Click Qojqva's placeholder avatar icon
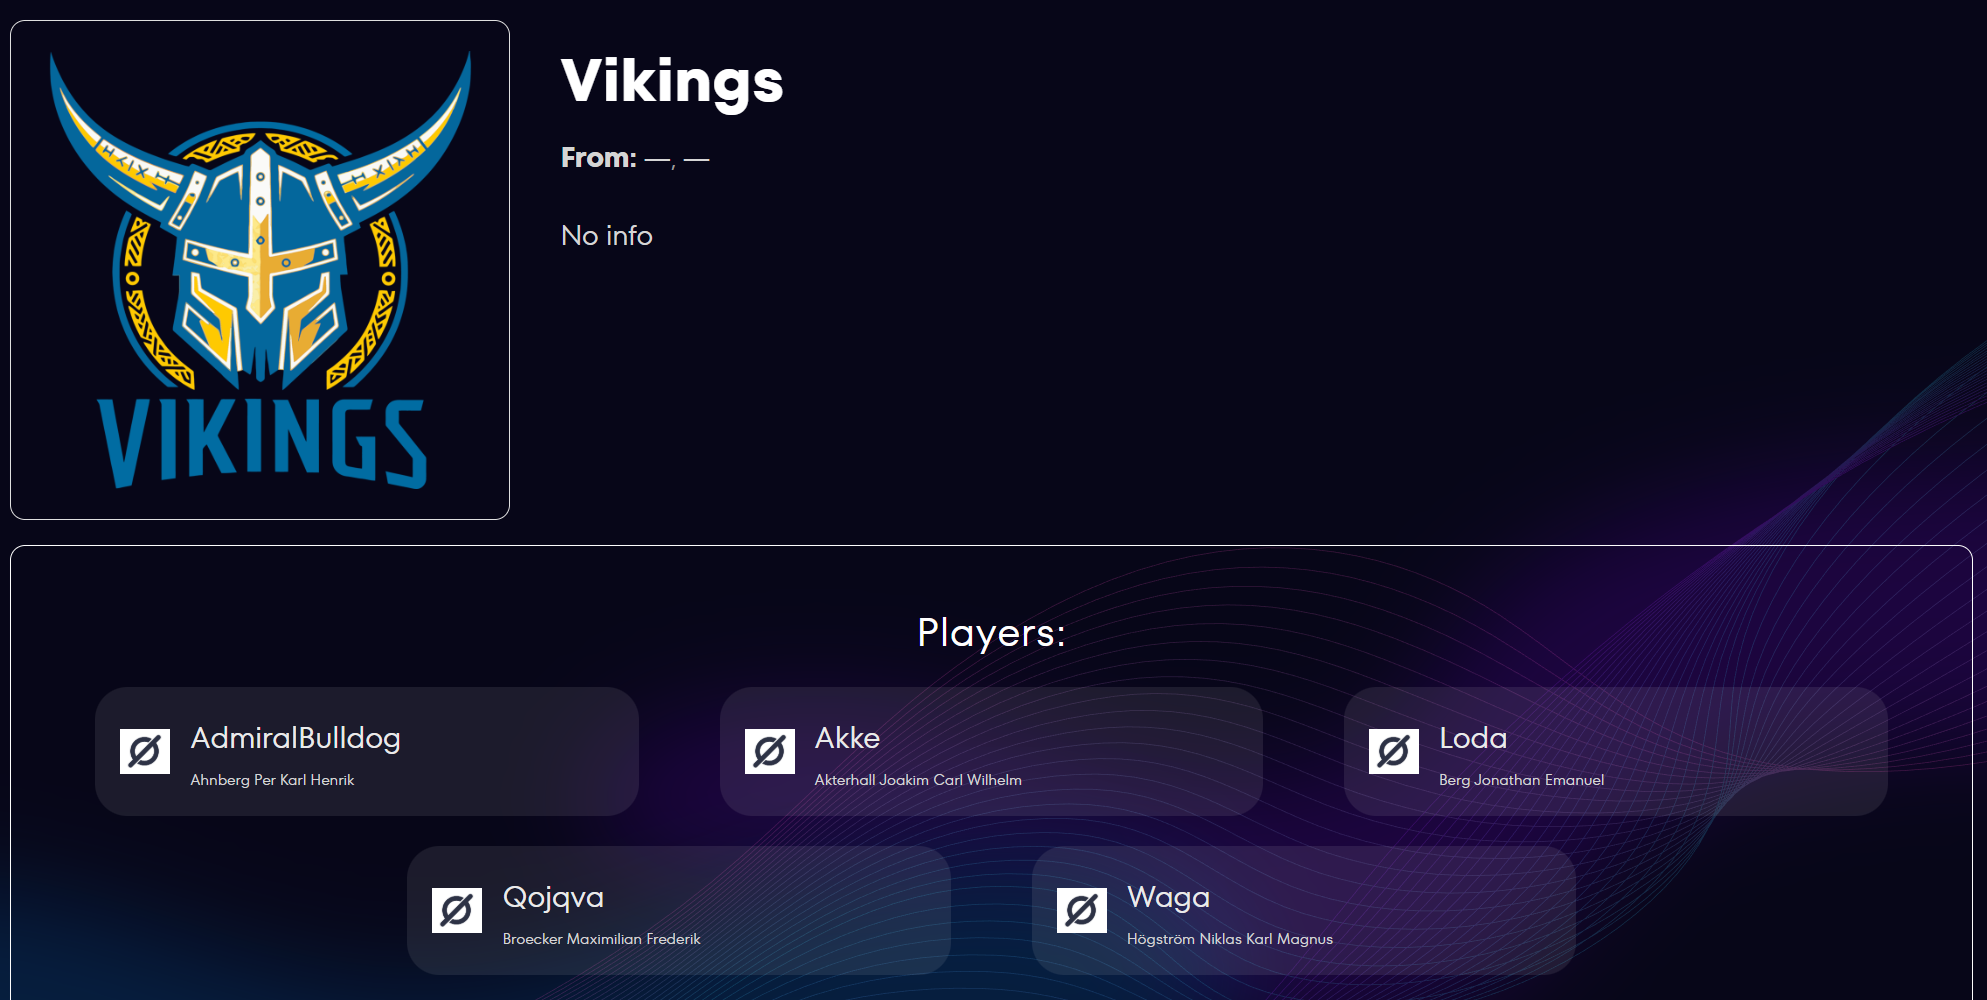Screen dimensions: 1987x1000 (x=457, y=910)
